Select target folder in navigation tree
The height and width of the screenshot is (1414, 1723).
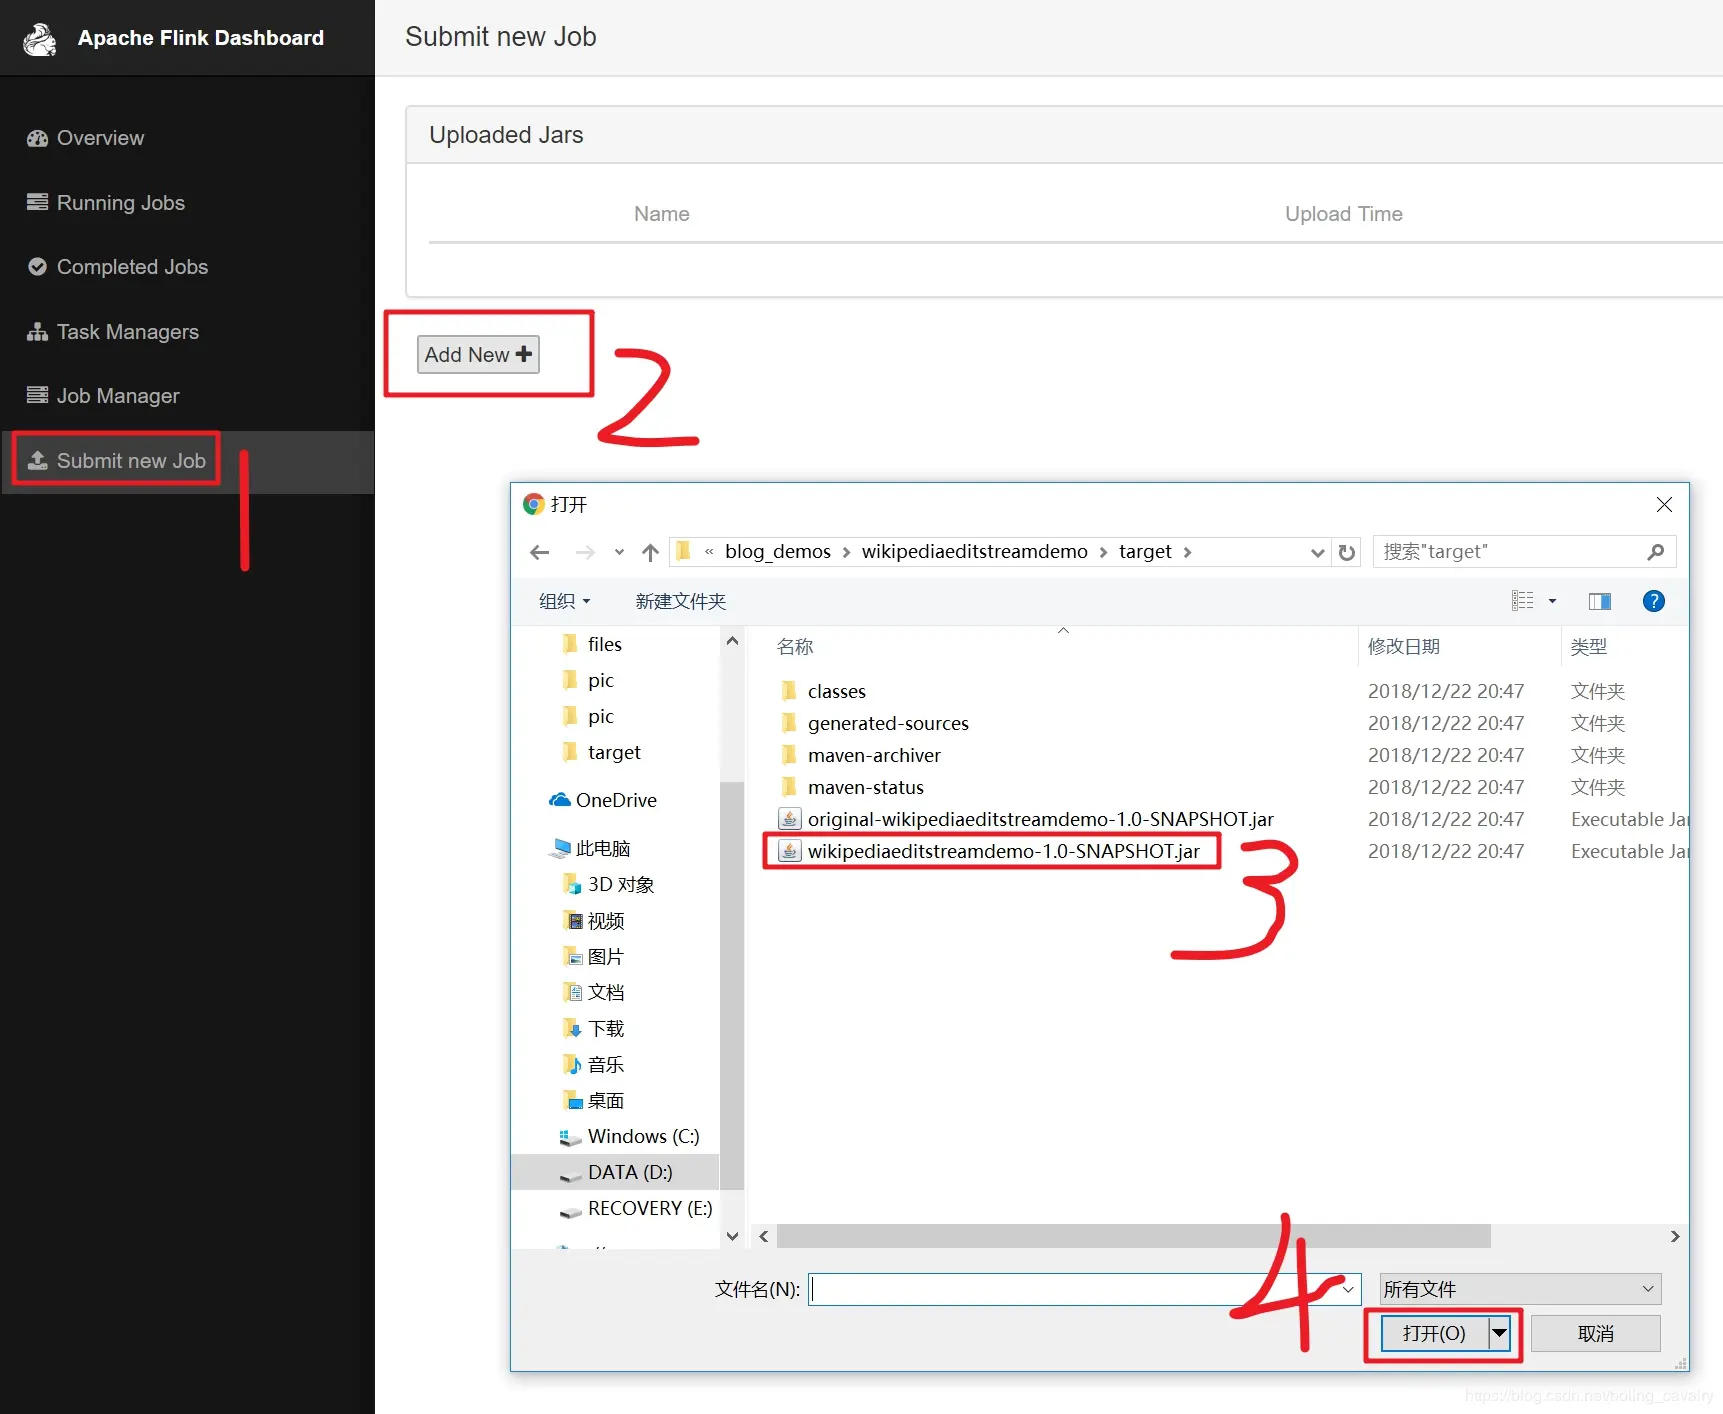click(x=614, y=752)
